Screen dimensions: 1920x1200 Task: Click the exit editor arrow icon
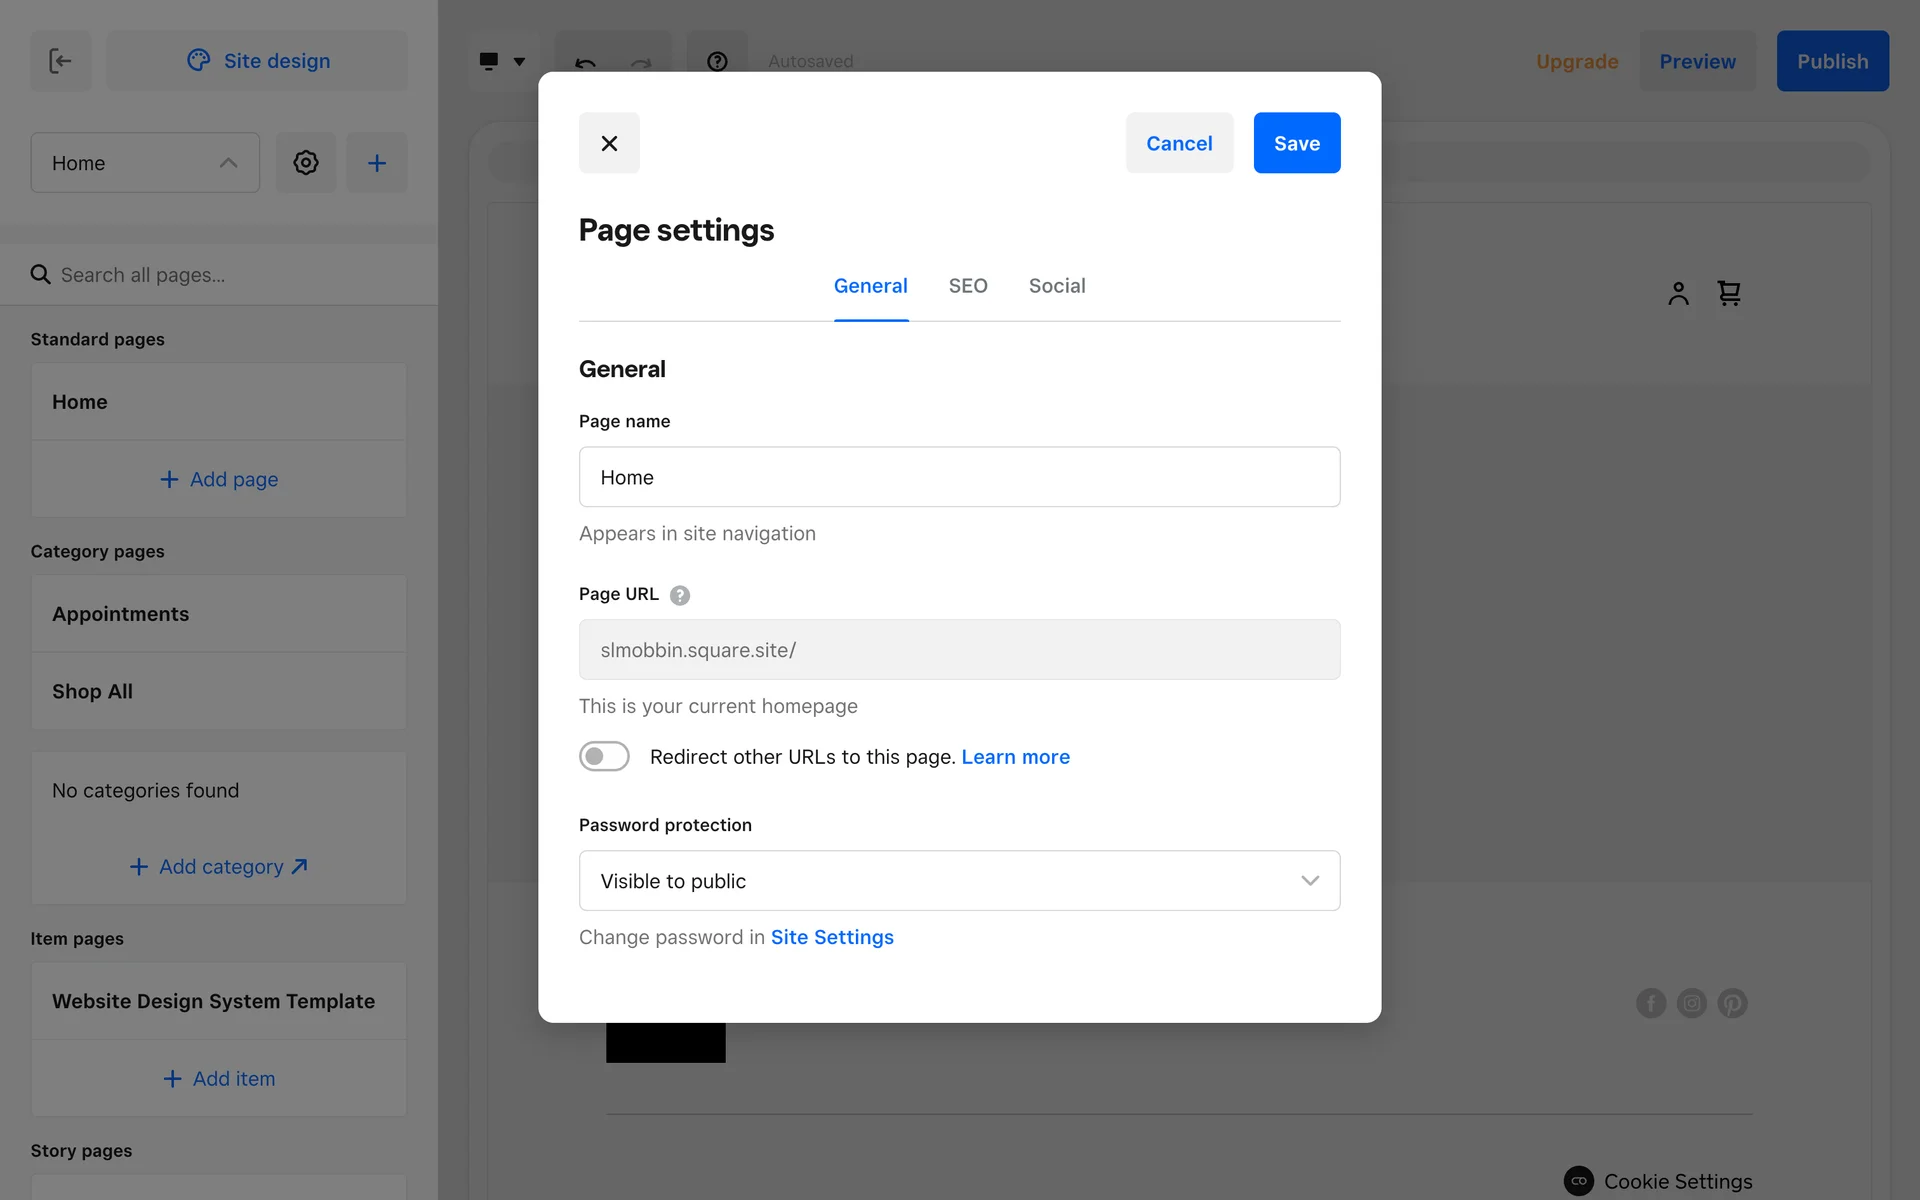coord(61,61)
